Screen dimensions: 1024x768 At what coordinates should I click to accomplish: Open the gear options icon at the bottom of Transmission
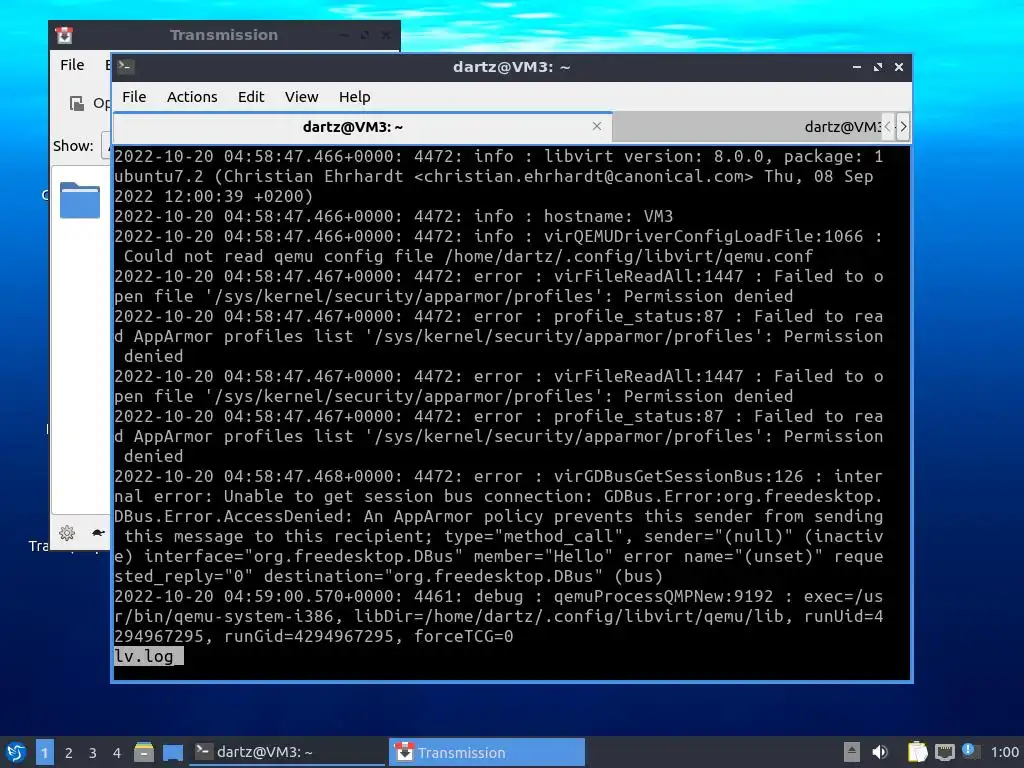(67, 533)
